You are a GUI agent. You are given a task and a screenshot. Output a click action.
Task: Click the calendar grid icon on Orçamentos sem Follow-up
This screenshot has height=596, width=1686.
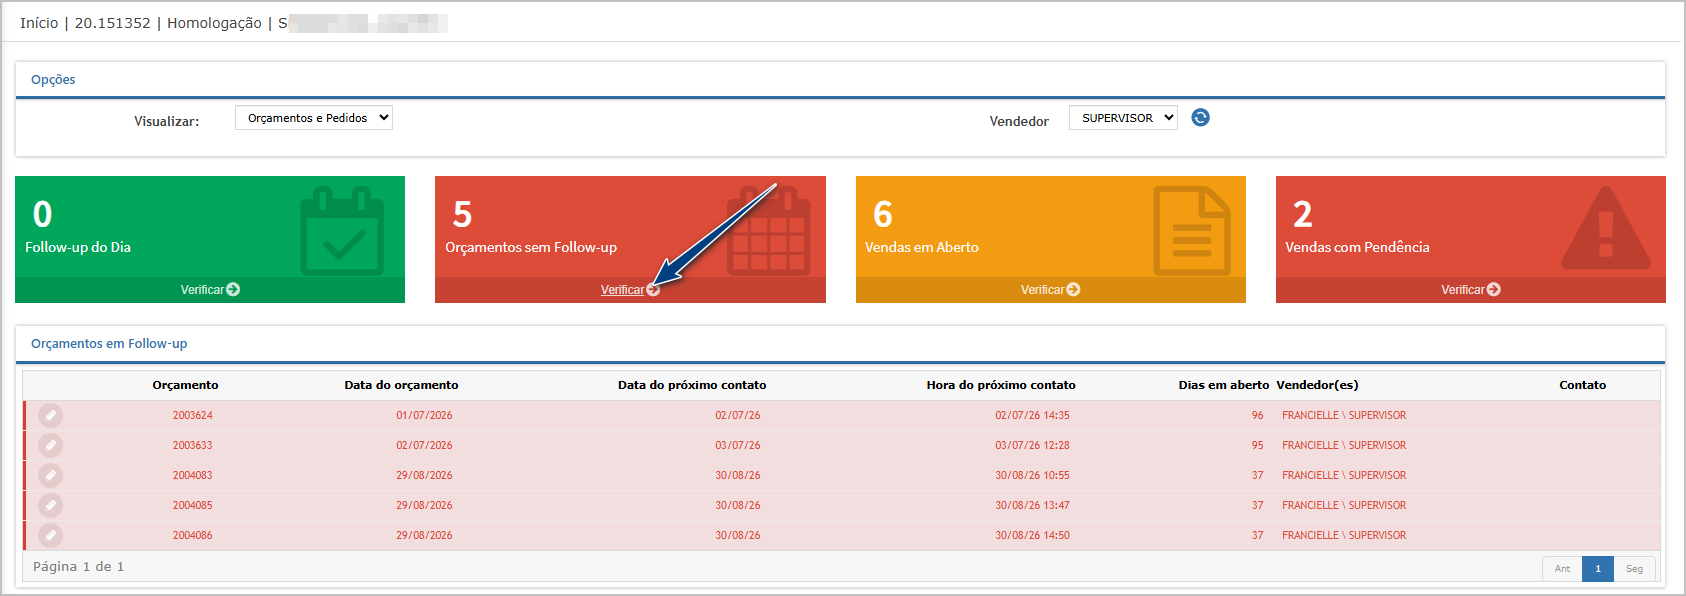tap(768, 230)
